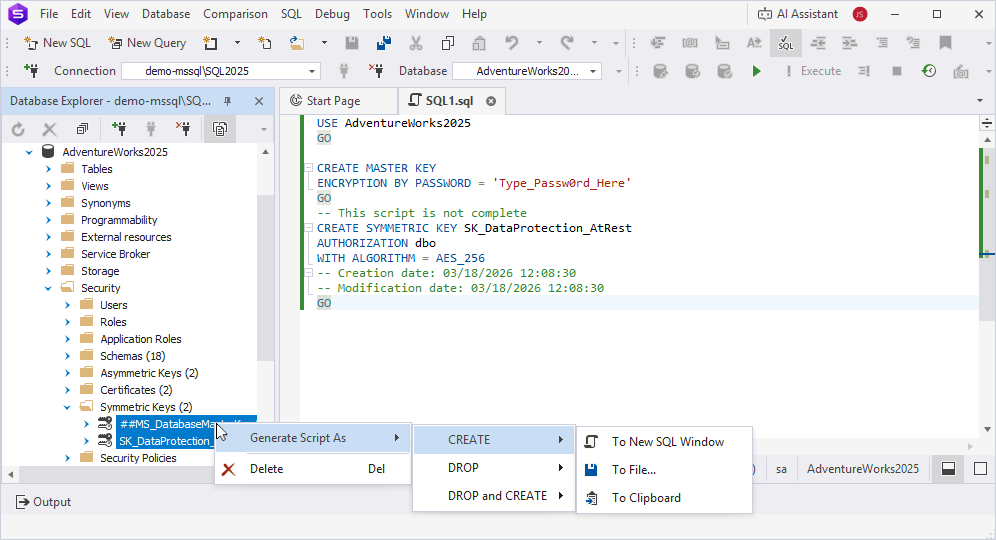
Task: Pin the Database Explorer panel
Action: (227, 101)
